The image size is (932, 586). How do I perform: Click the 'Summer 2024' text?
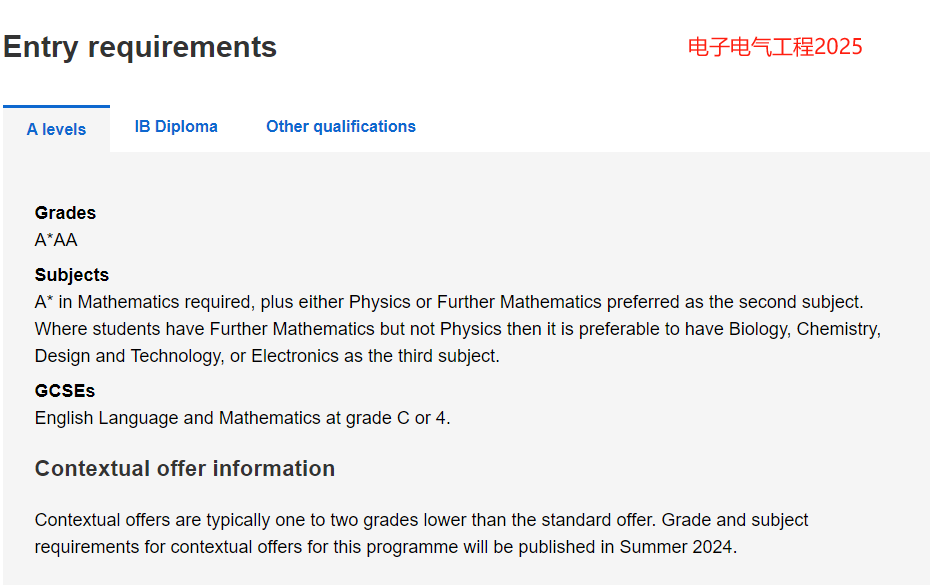tap(676, 547)
